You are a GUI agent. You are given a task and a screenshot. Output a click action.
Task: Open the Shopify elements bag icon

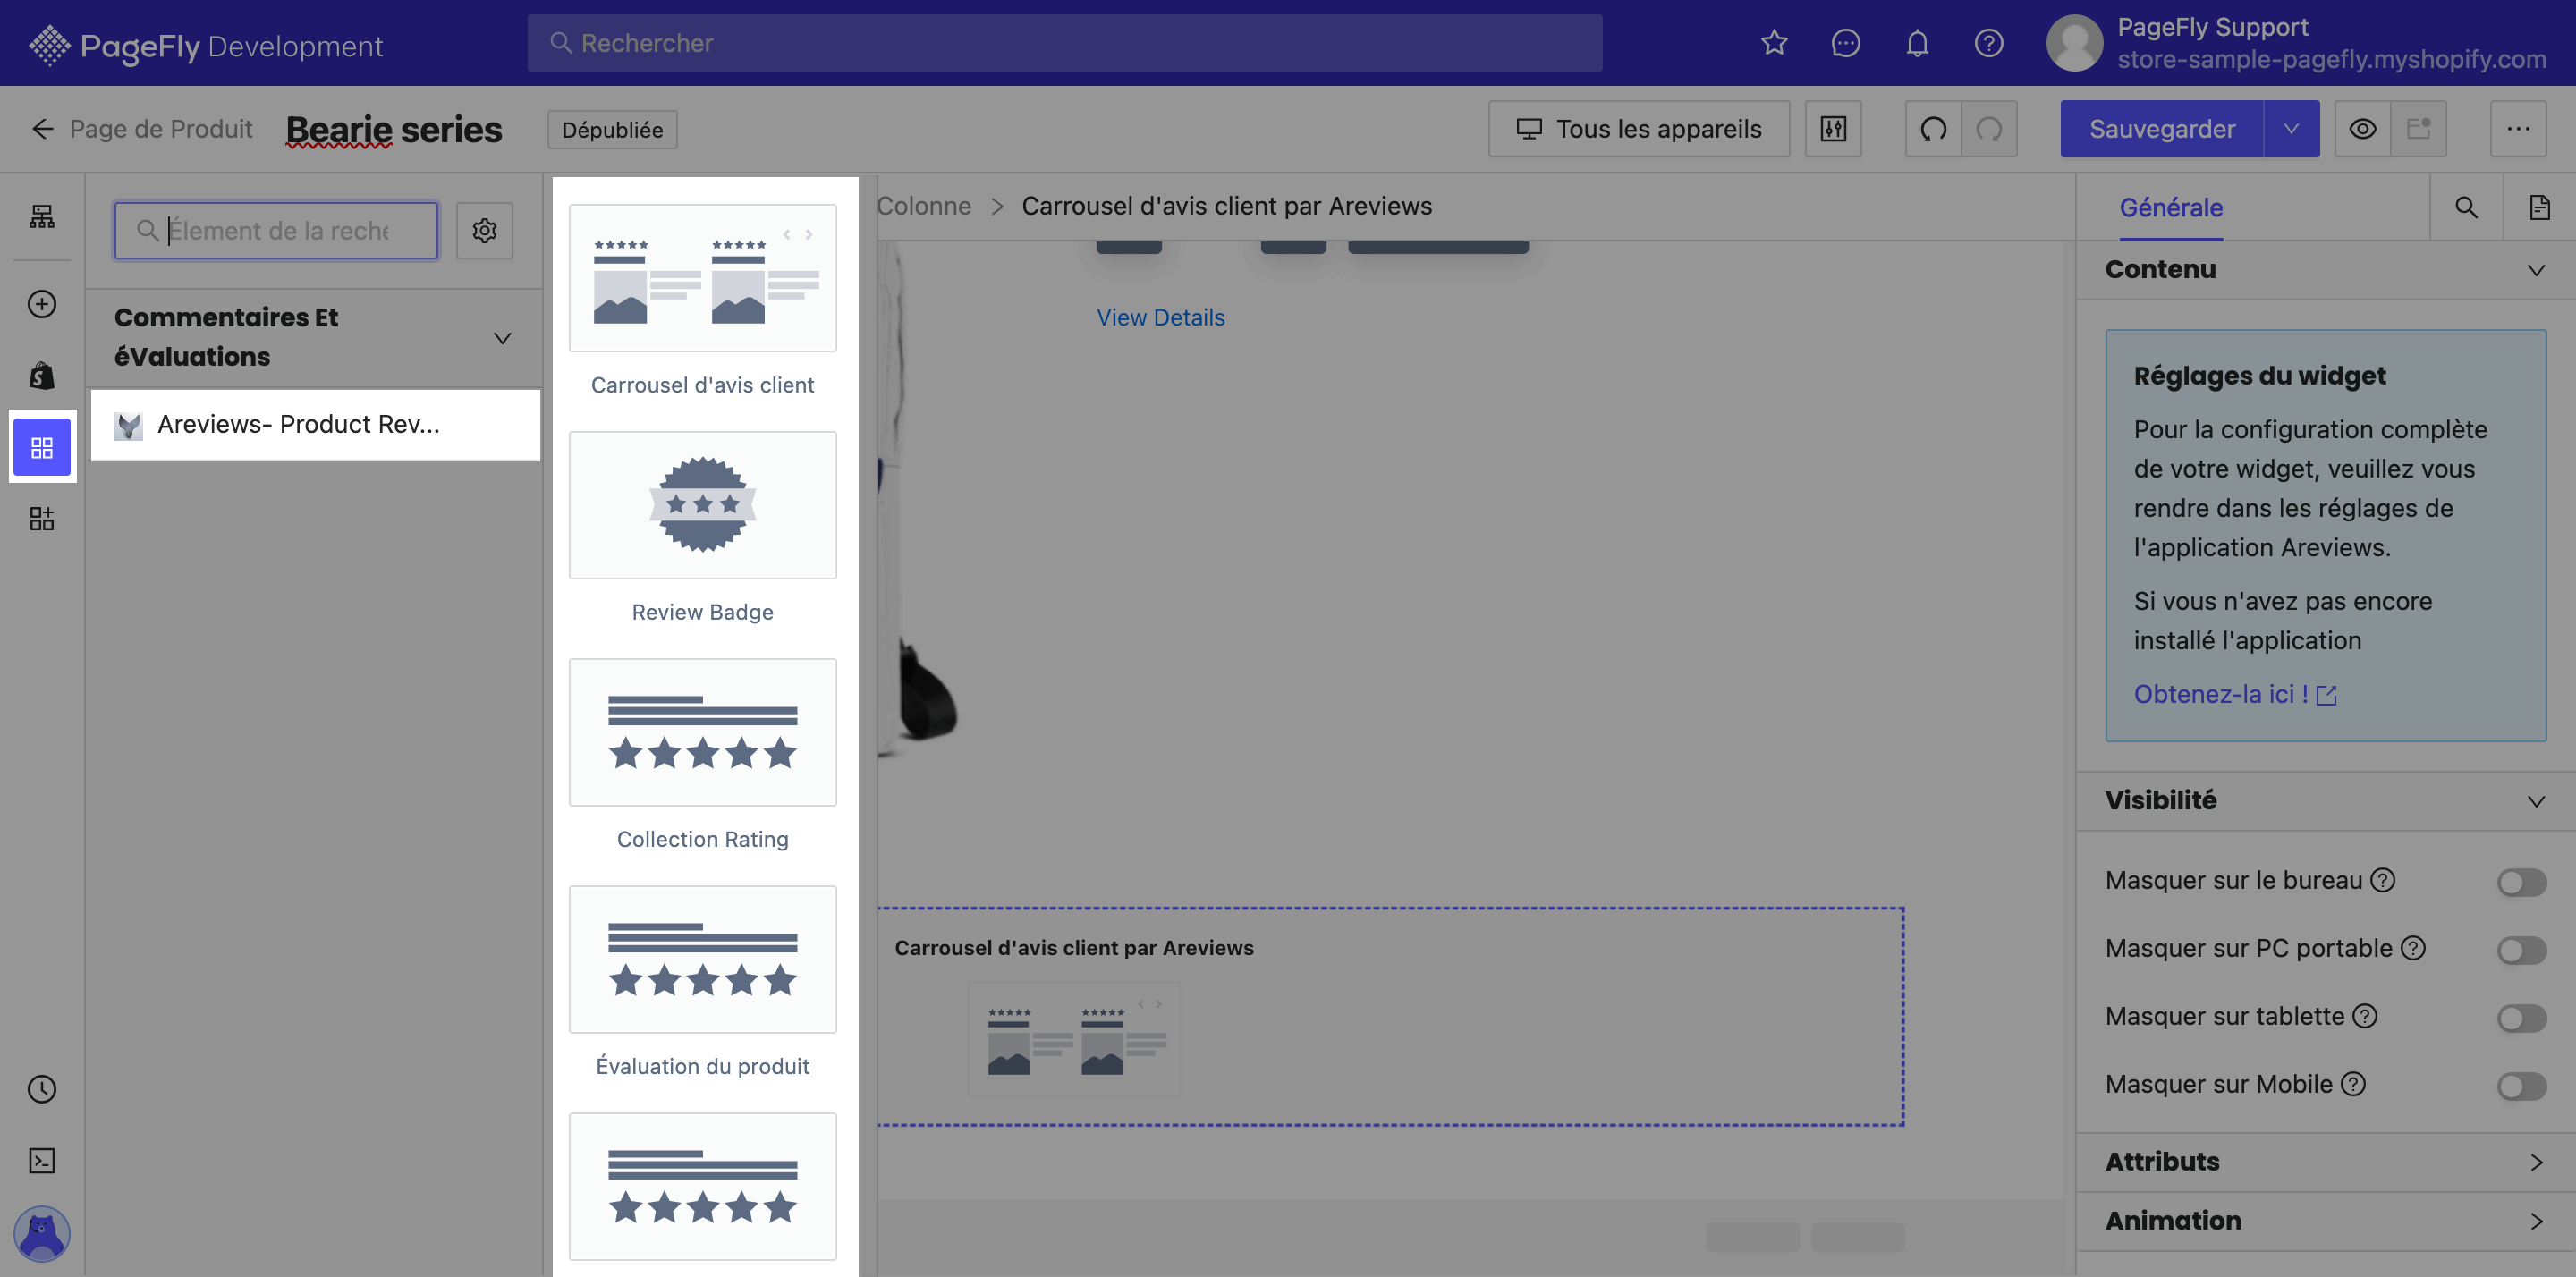tap(42, 375)
